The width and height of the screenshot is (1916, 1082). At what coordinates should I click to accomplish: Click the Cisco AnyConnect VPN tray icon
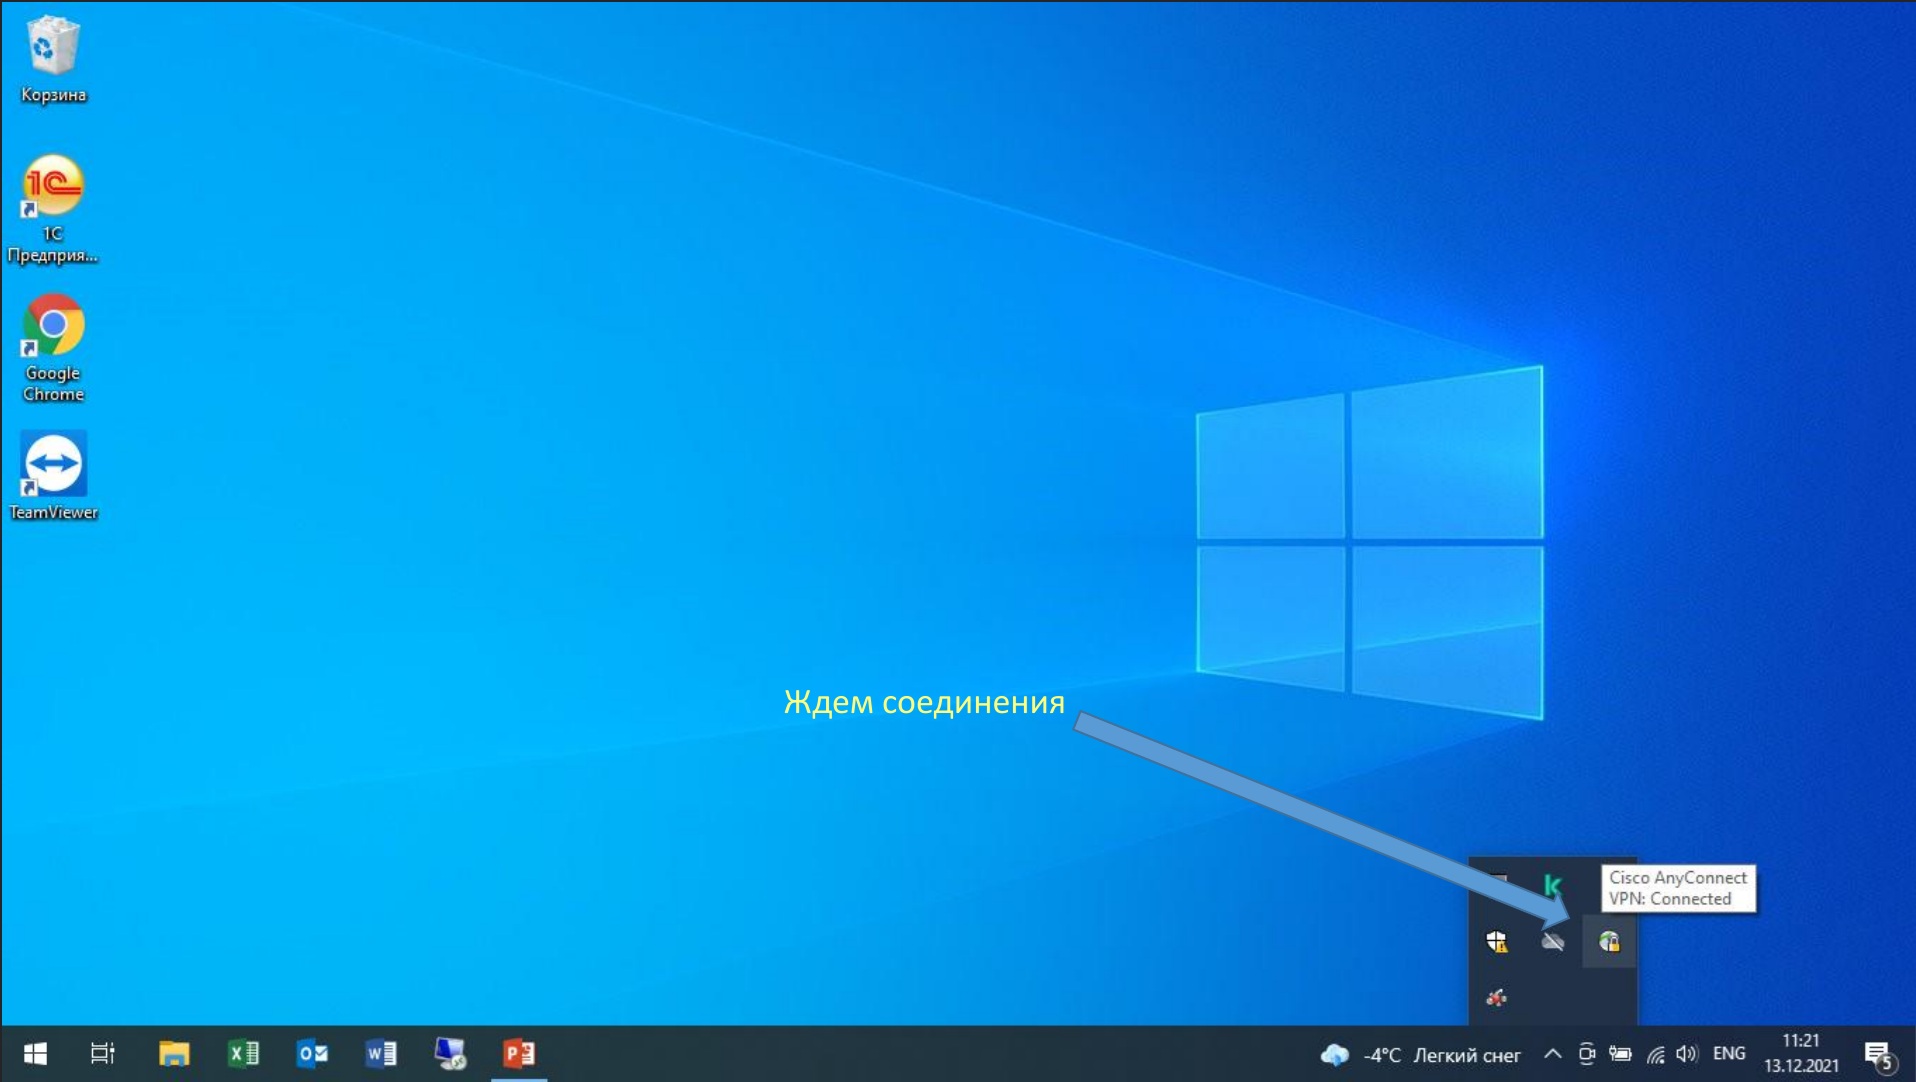[x=1608, y=941]
